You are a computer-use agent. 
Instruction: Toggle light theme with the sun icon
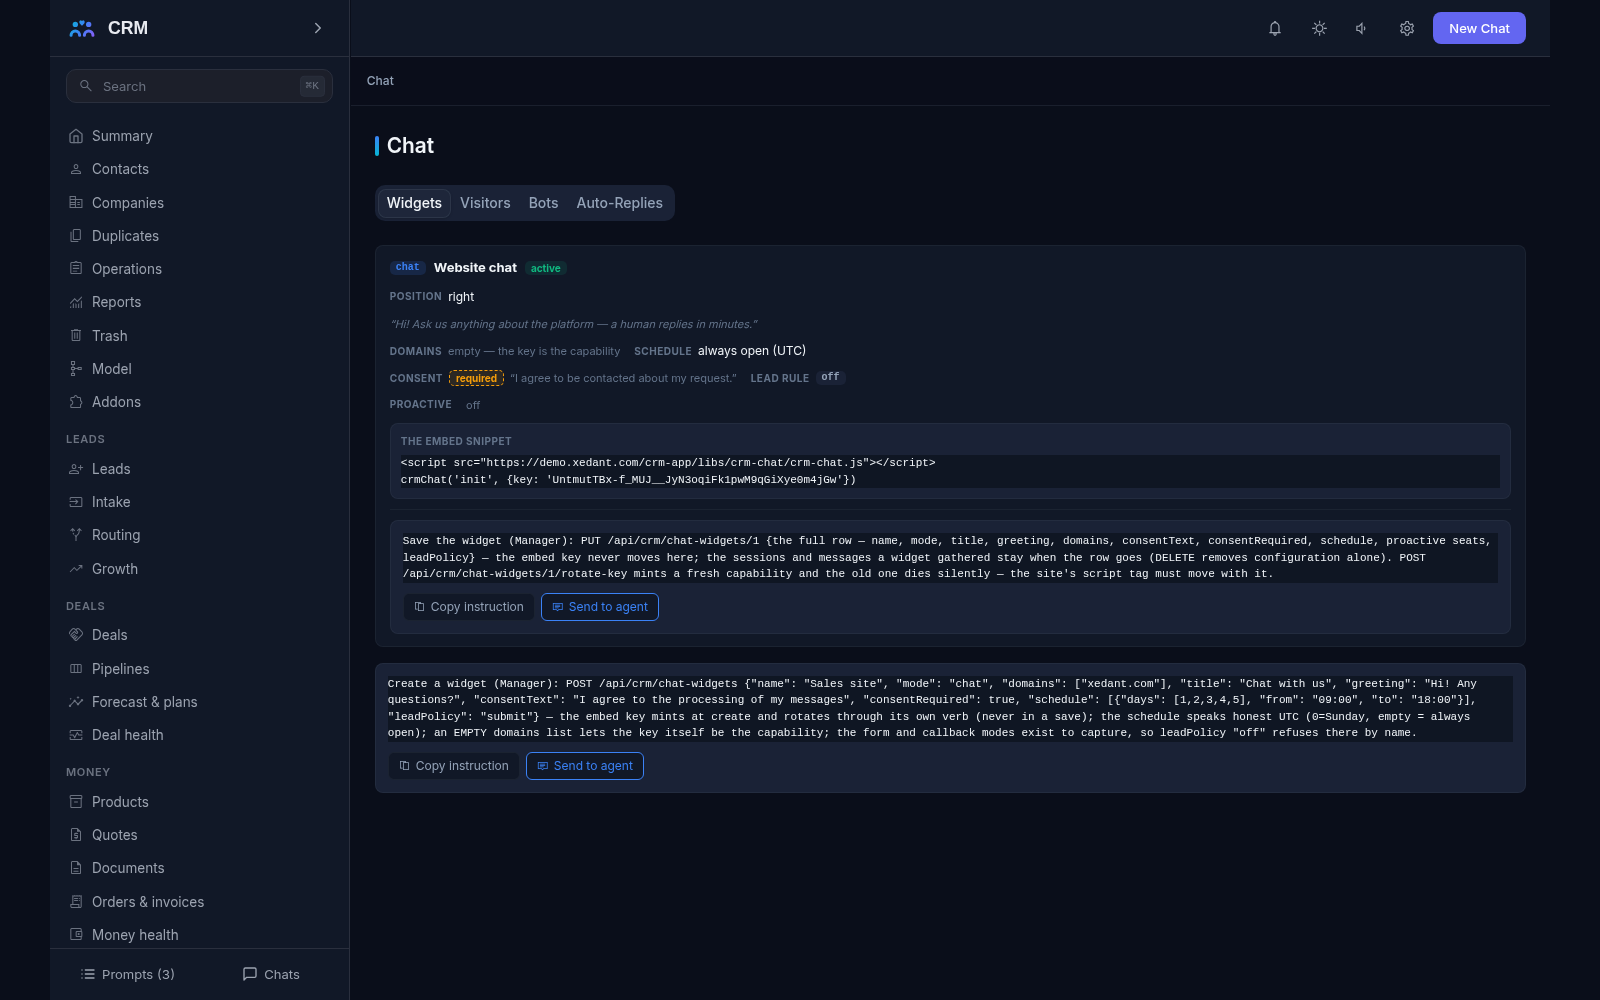(1319, 28)
